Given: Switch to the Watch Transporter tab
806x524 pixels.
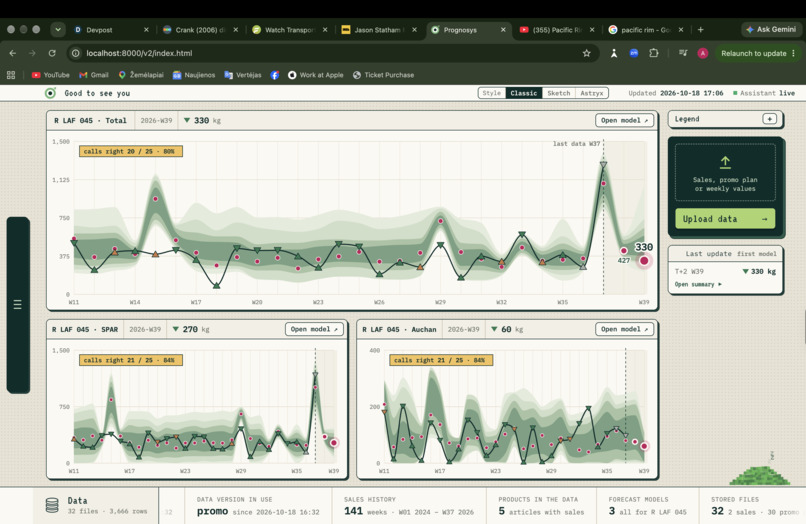Looking at the screenshot, I should [x=289, y=30].
